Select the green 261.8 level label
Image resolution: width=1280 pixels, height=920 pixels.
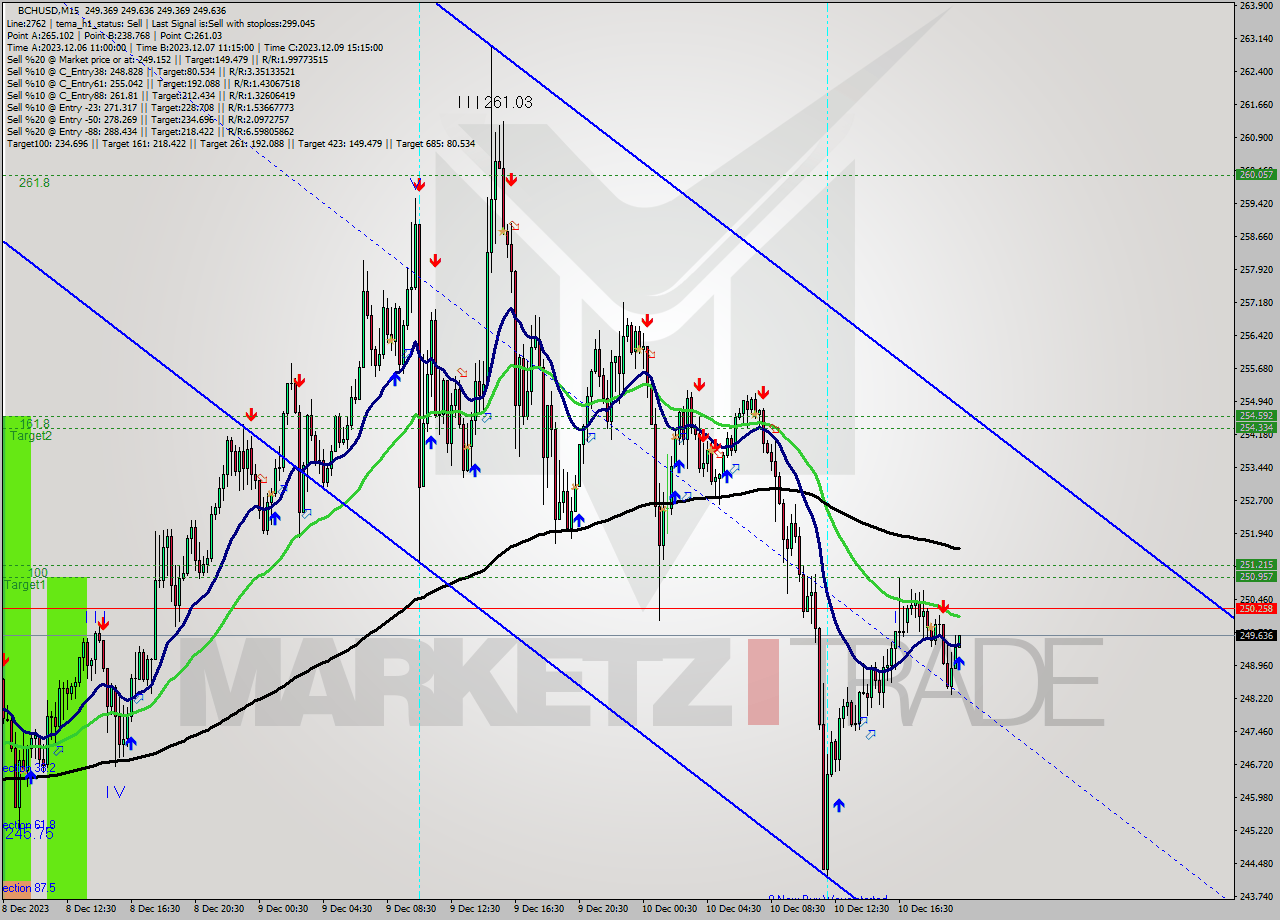(x=34, y=183)
